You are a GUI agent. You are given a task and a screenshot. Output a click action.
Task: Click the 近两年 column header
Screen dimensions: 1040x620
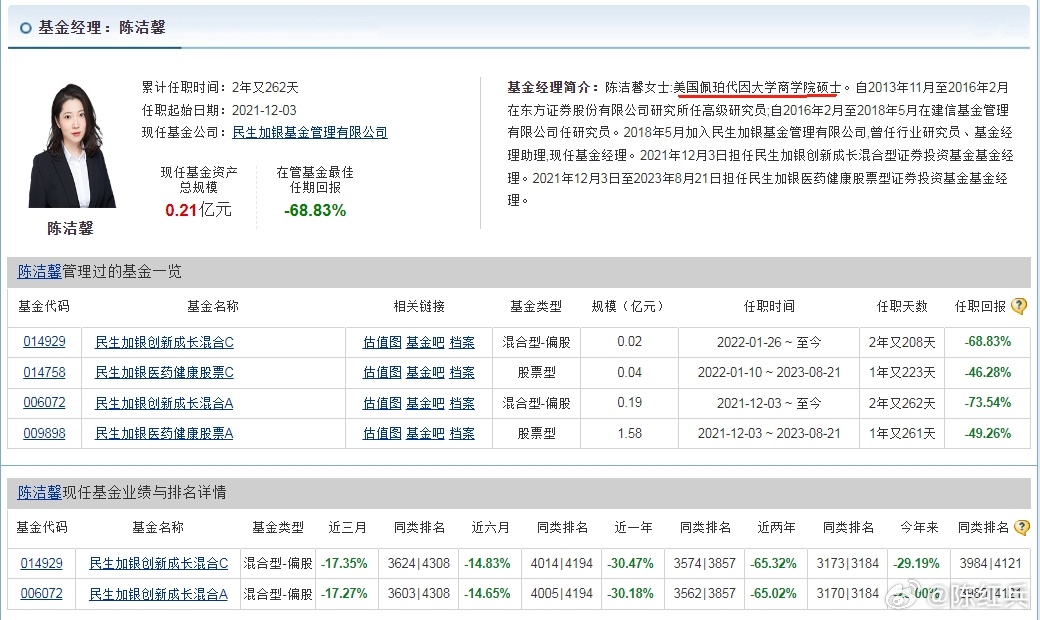coord(777,528)
